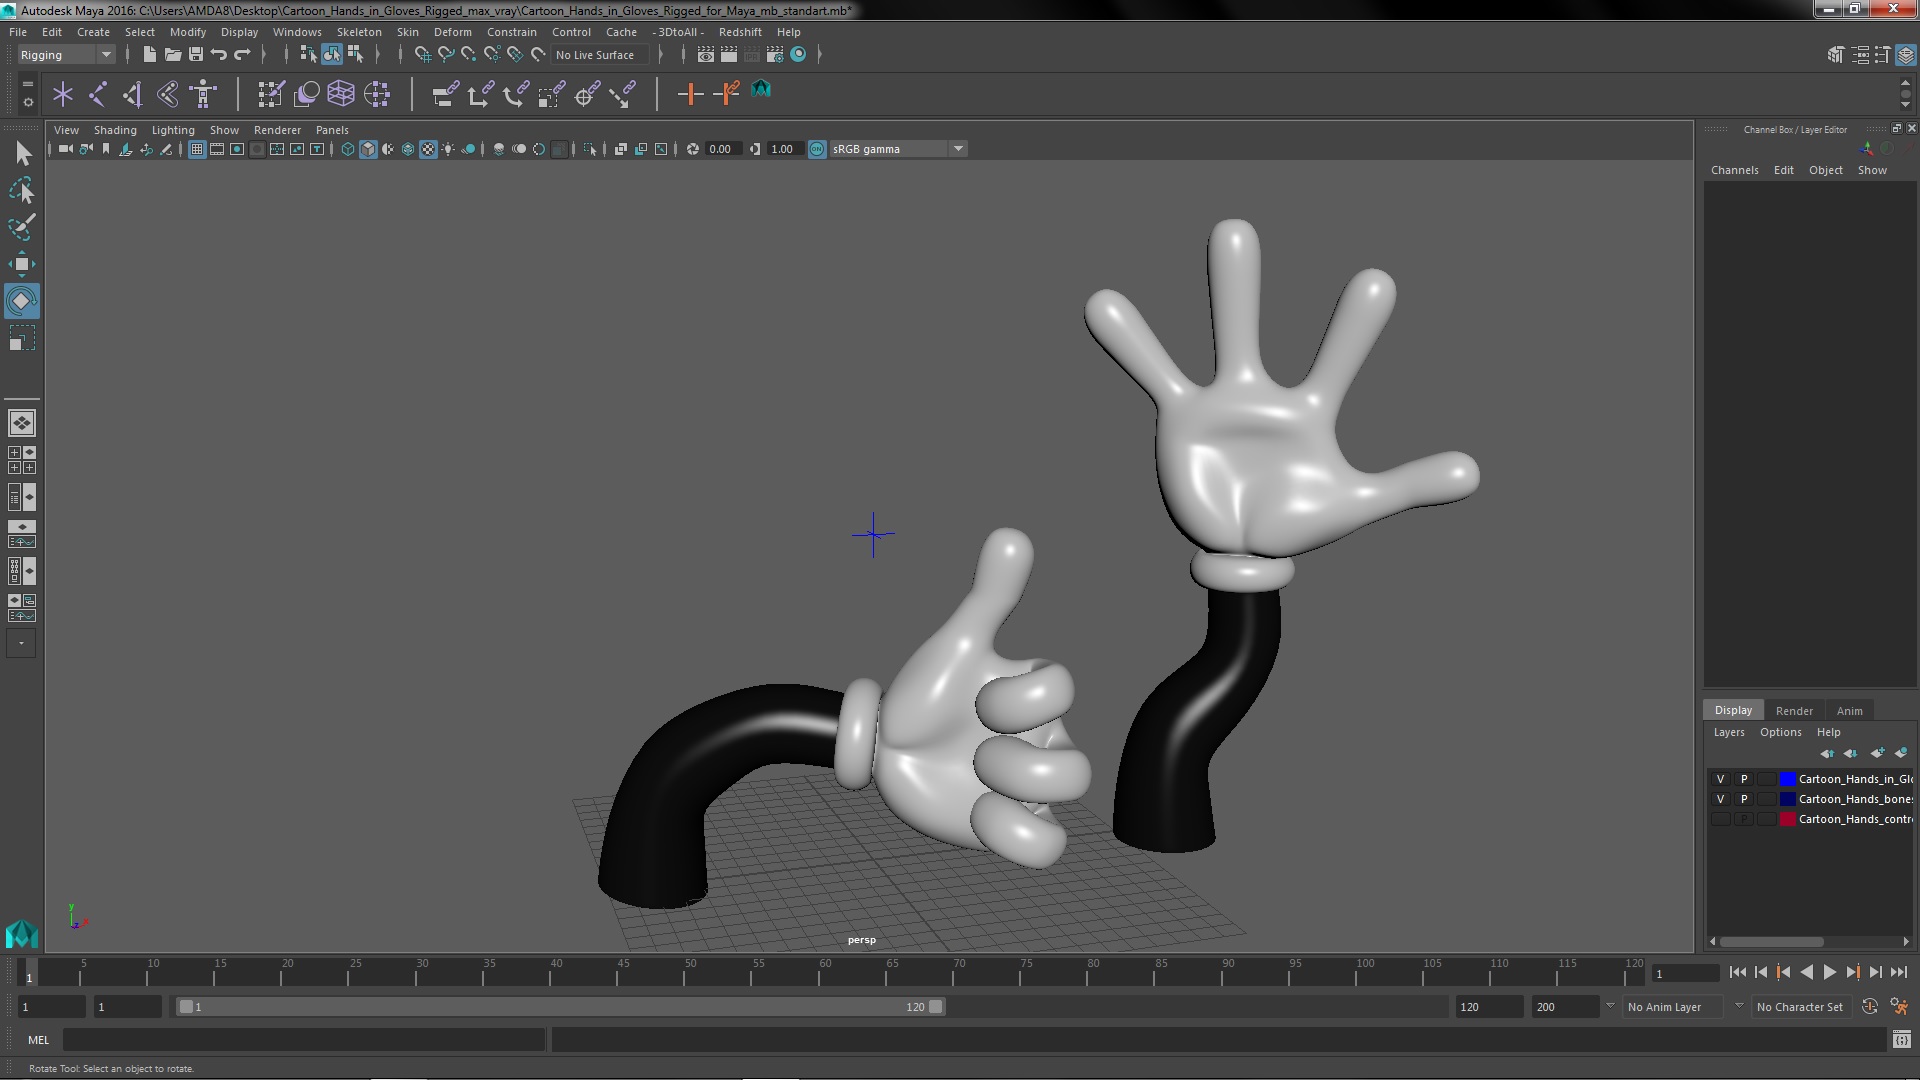The width and height of the screenshot is (1920, 1080).
Task: Play the animation backwards
Action: 1806,972
